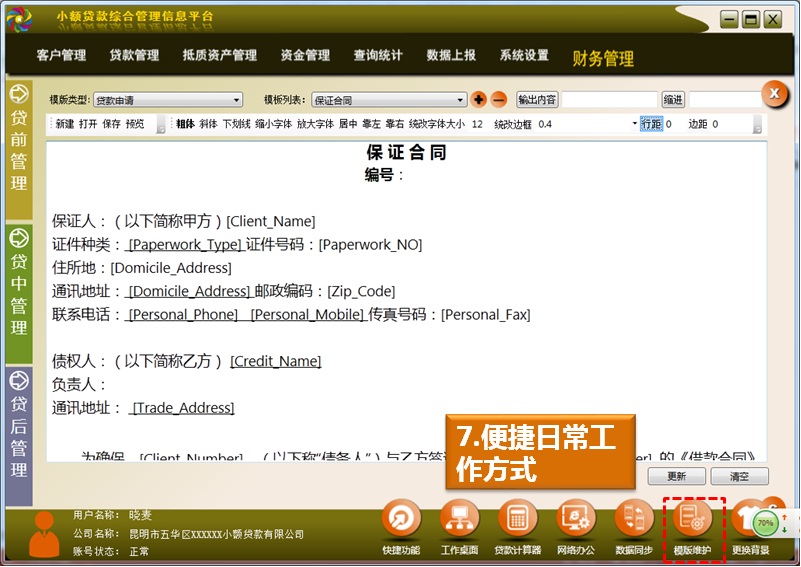Open the 模版维护 template maintenance icon
The image size is (801, 567).
click(x=692, y=520)
